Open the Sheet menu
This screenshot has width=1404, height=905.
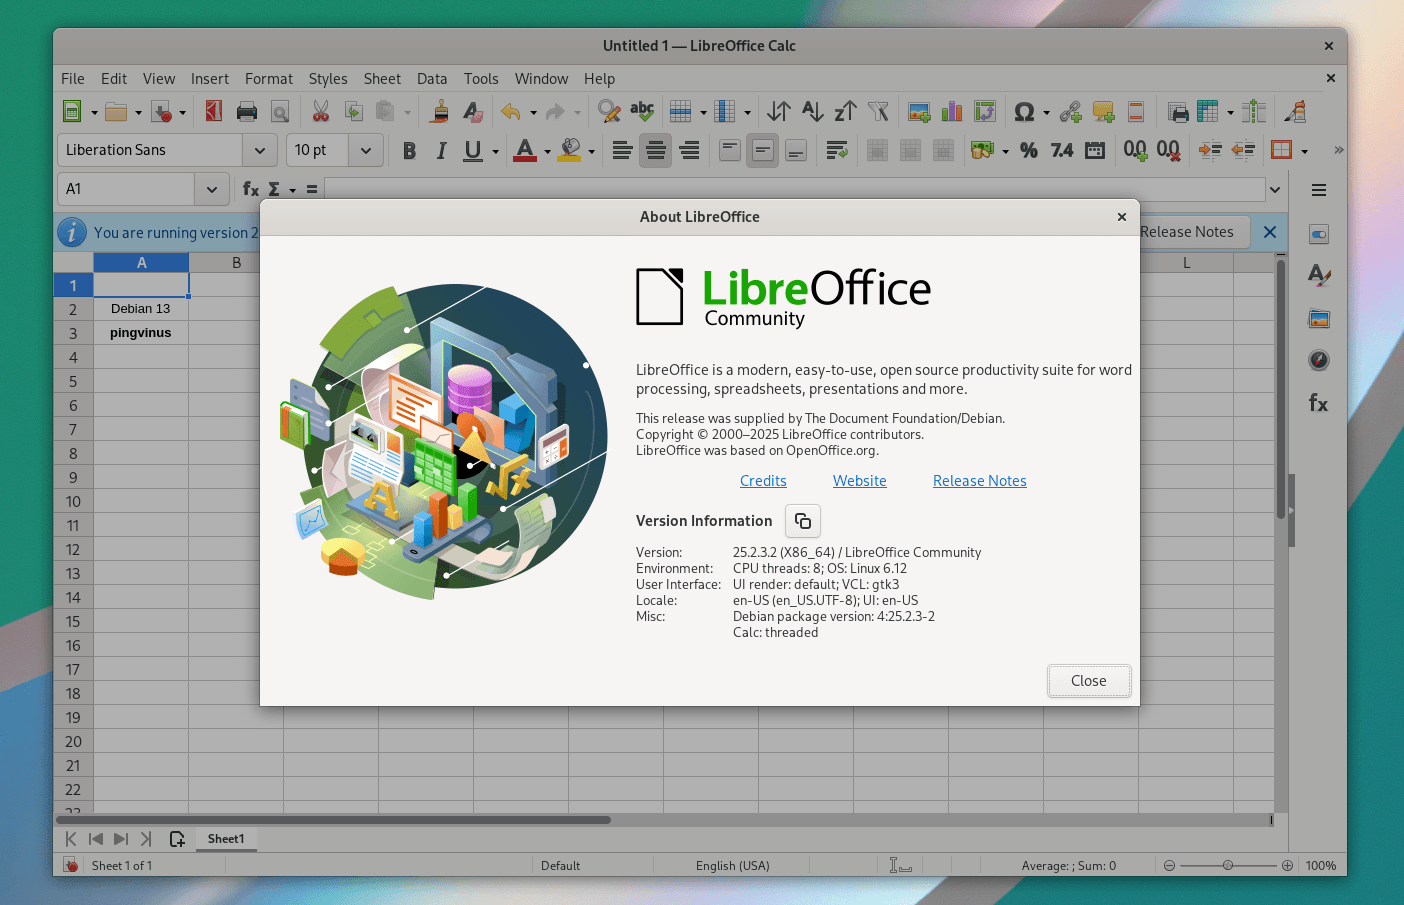(382, 79)
